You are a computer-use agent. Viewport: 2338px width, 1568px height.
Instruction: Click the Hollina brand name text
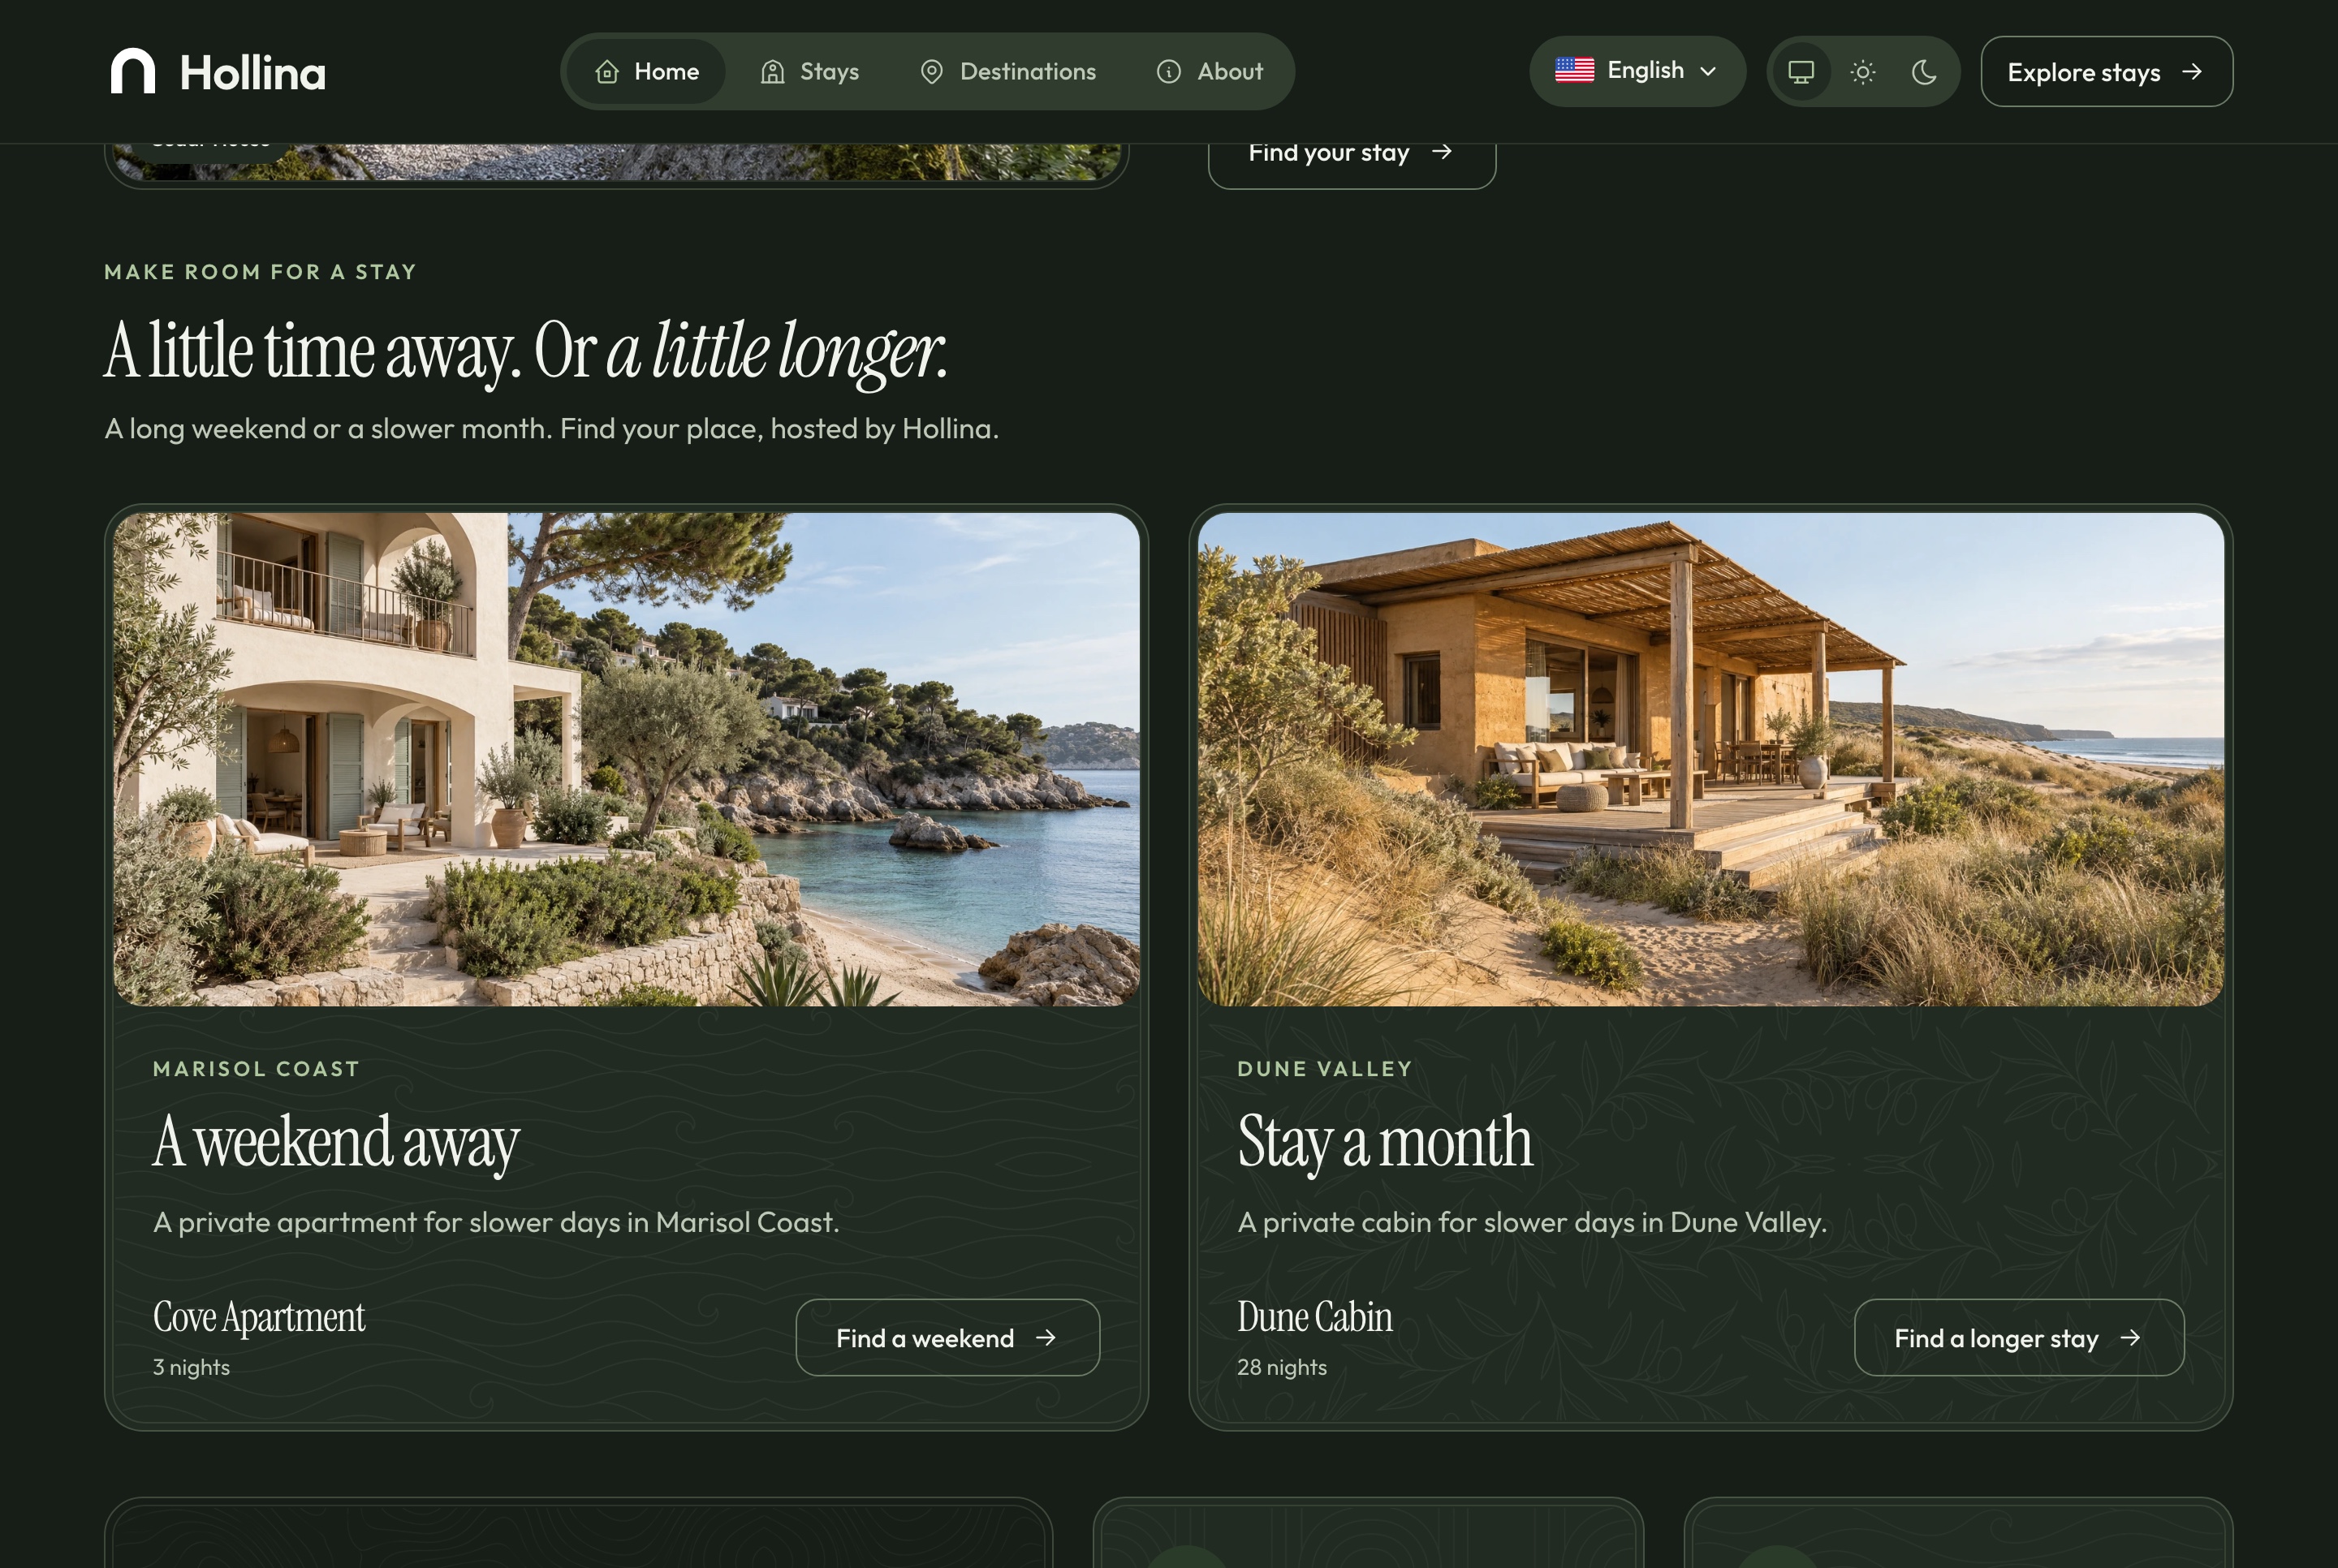click(252, 73)
